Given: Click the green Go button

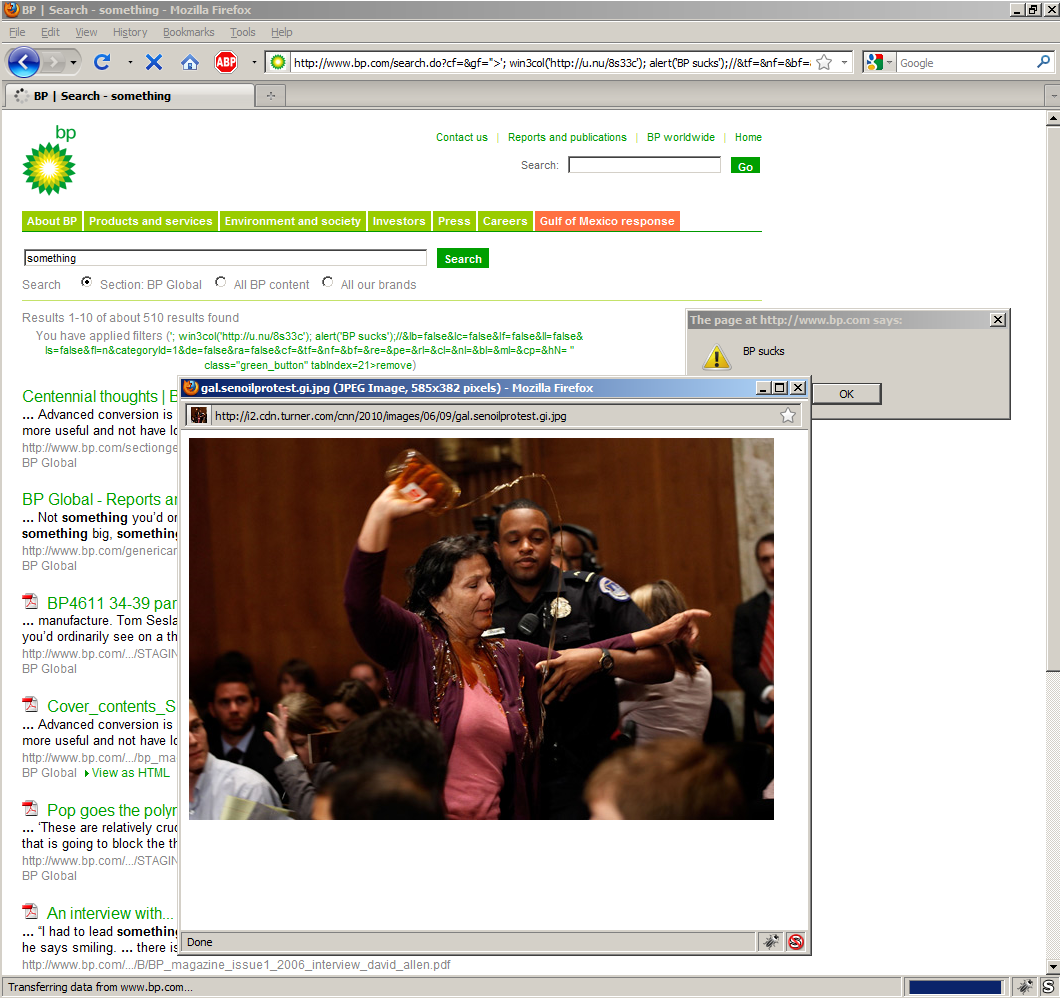Looking at the screenshot, I should point(746,166).
